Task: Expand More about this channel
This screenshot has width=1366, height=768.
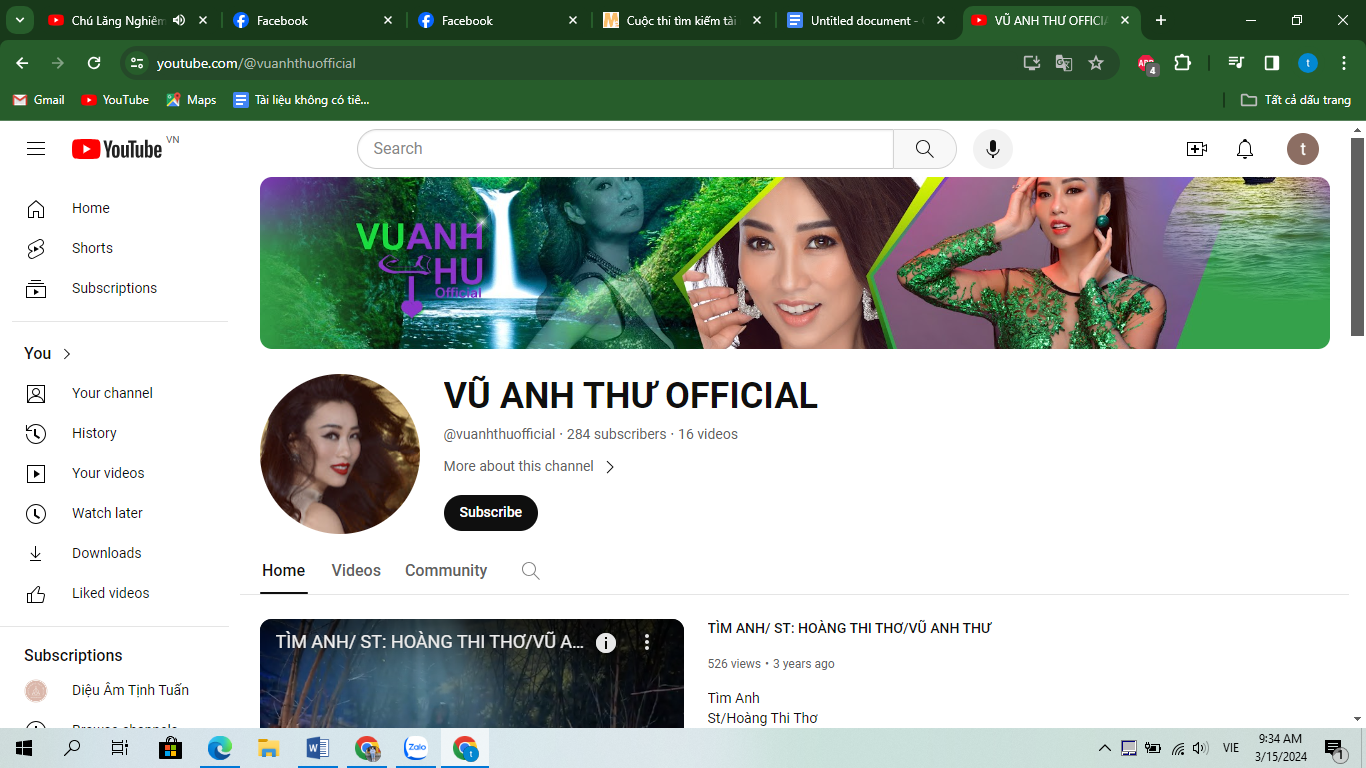Action: [x=530, y=467]
